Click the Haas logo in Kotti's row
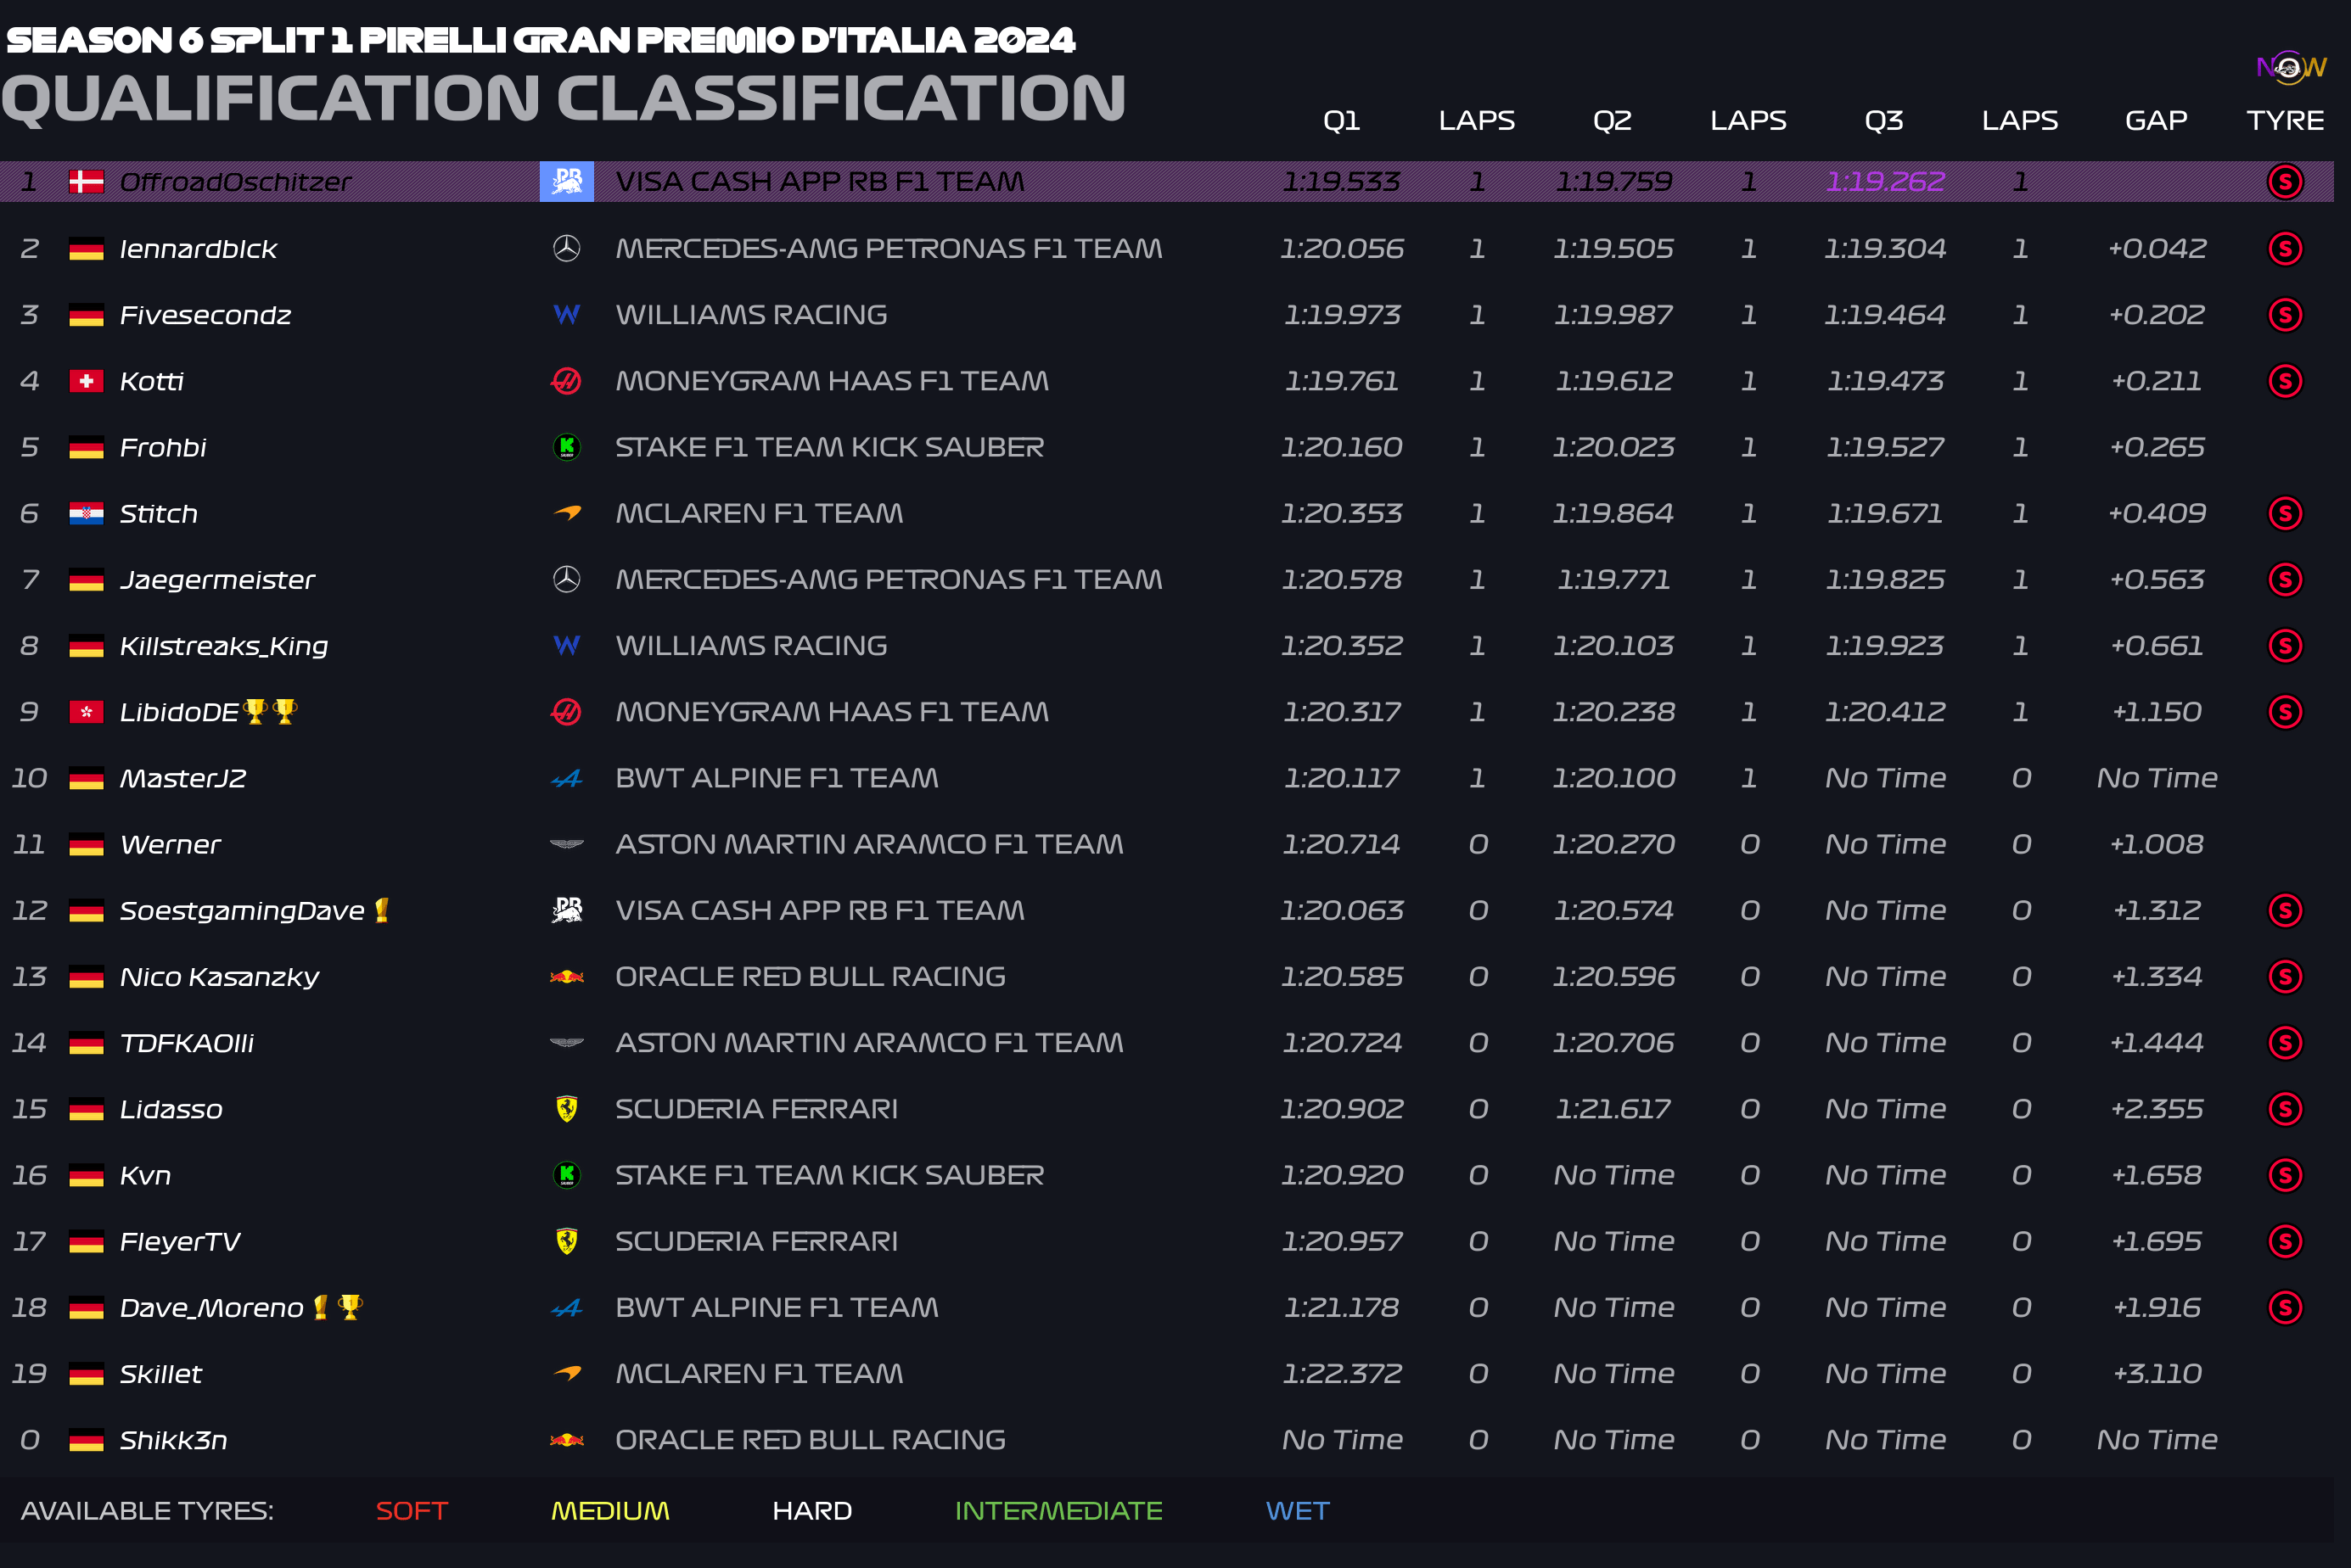This screenshot has width=2351, height=1568. (x=566, y=381)
